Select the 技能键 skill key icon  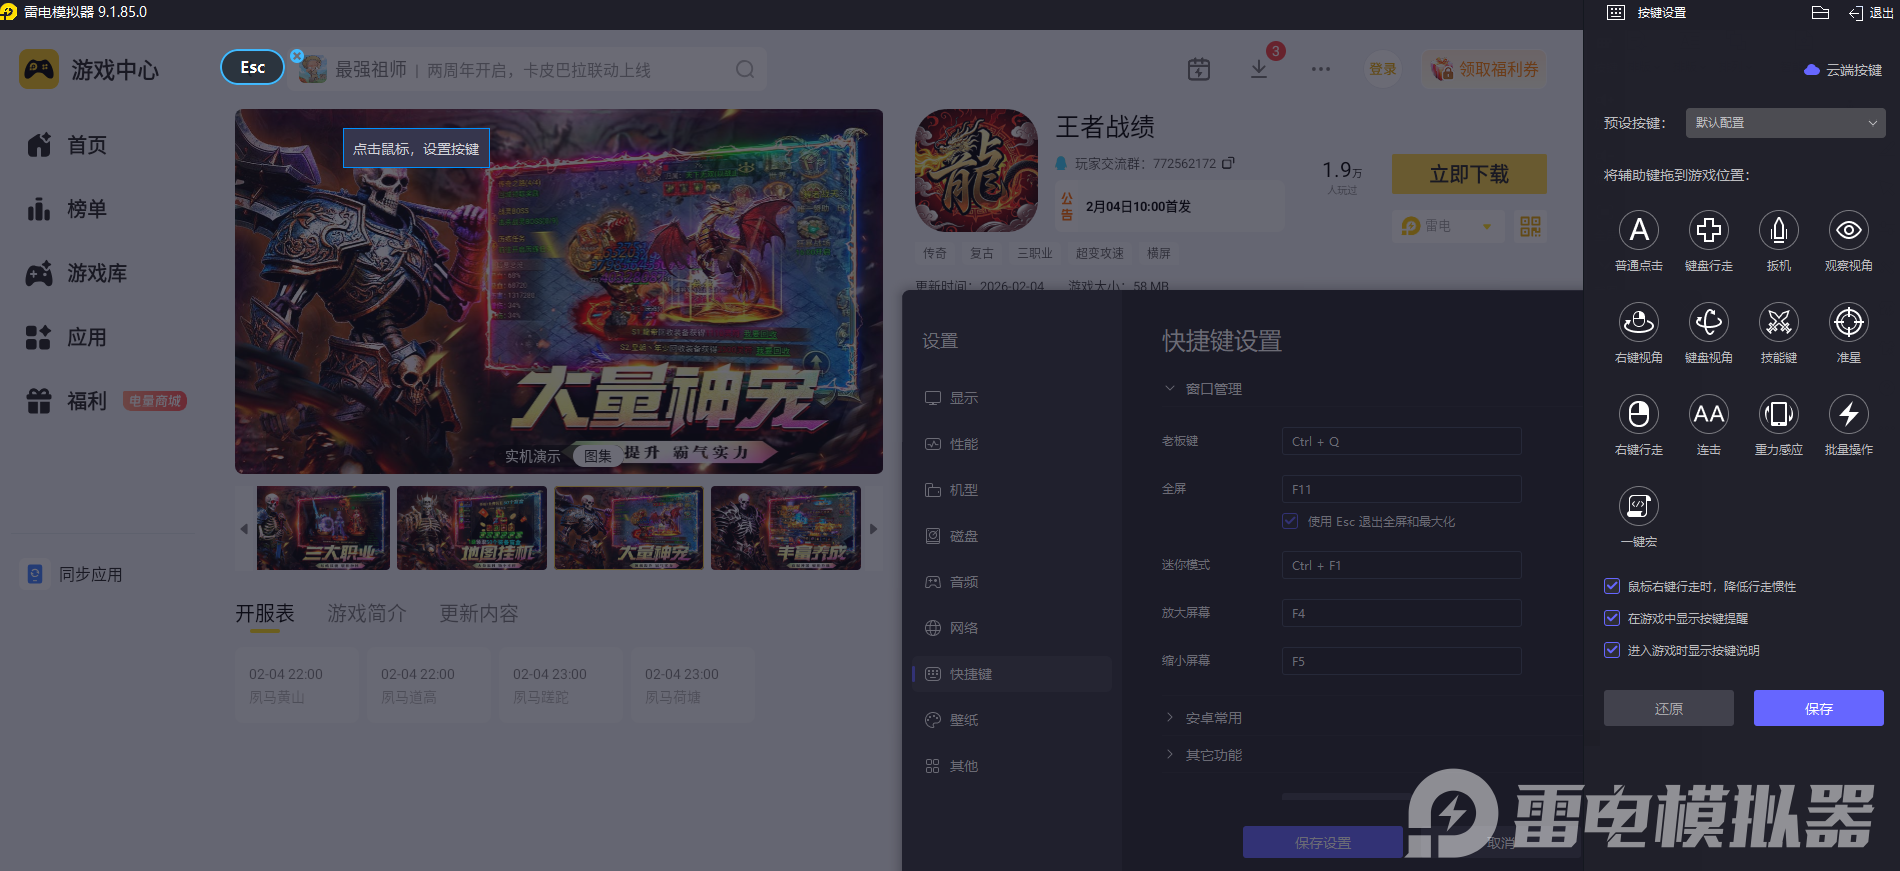click(x=1778, y=322)
